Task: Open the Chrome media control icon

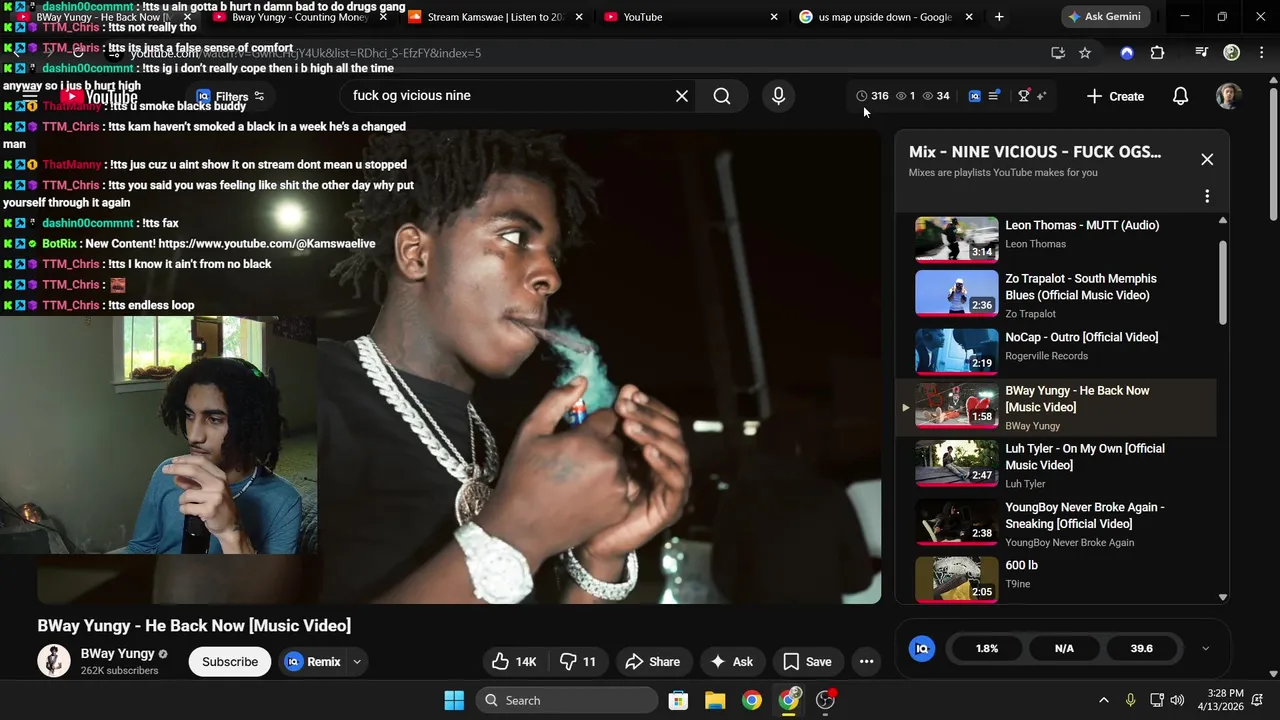Action: (1202, 53)
